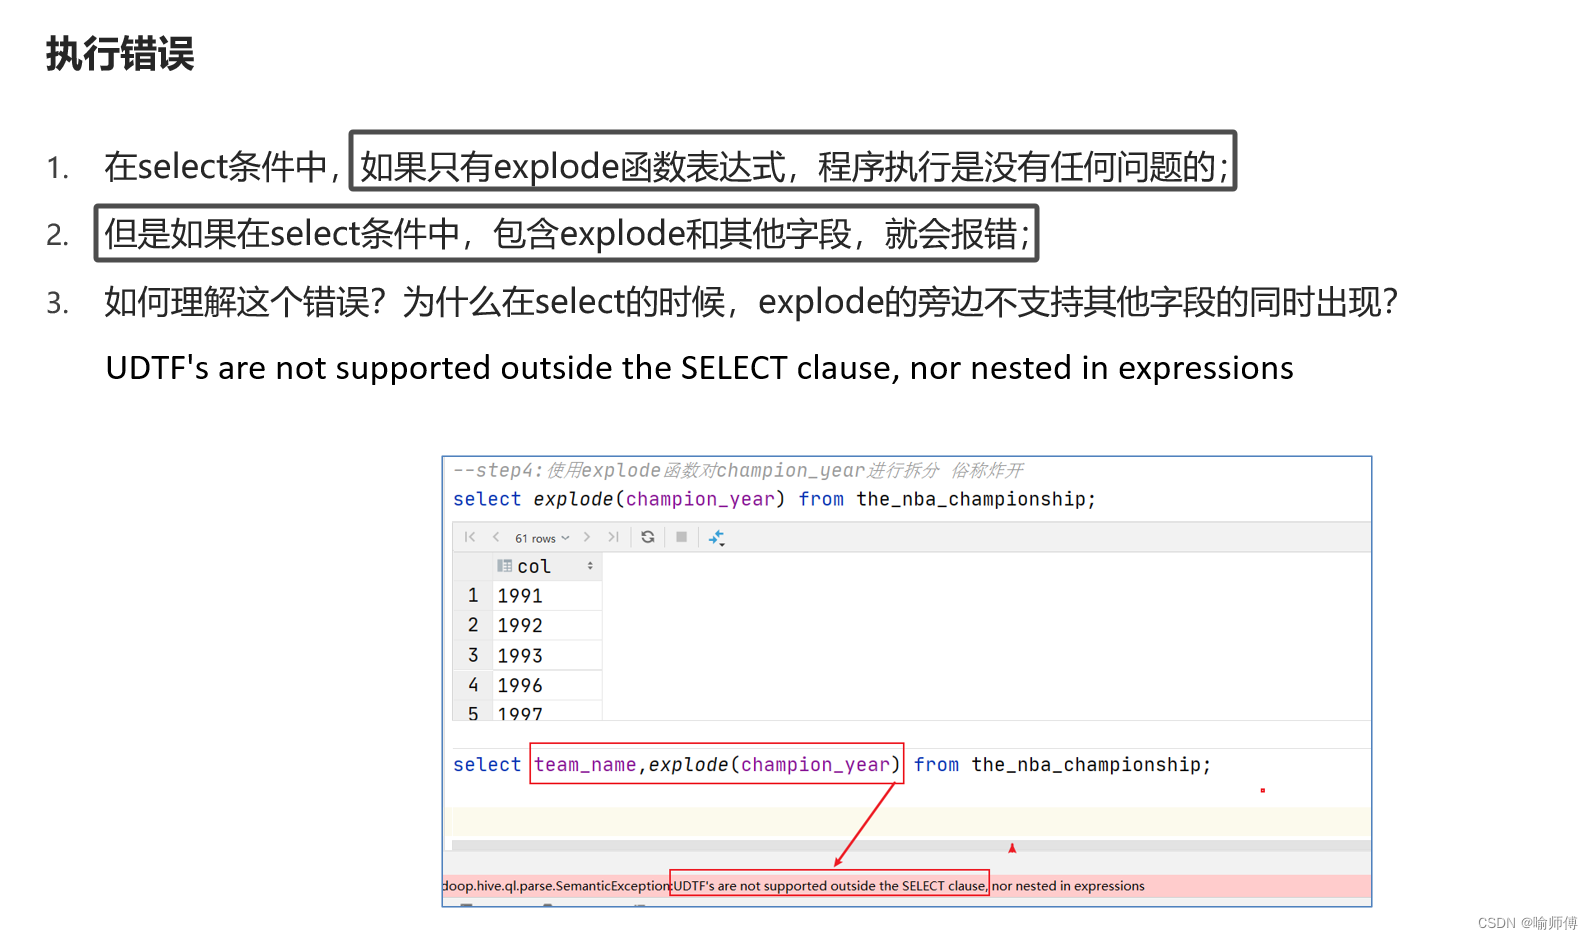Go to first page of results
This screenshot has width=1593, height=939.
[x=470, y=537]
